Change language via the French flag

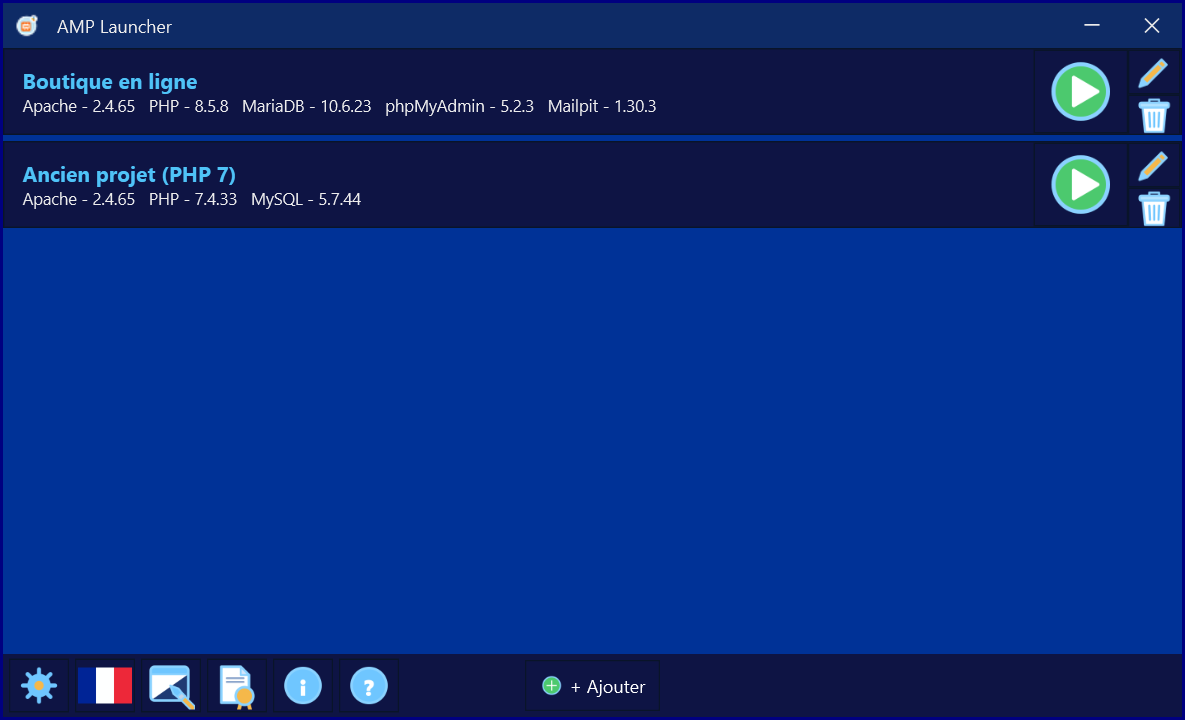click(105, 686)
